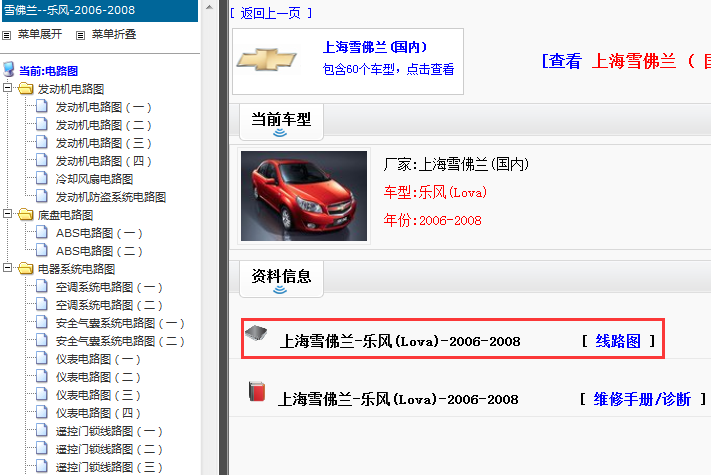Screen dimensions: 711x475
Task: Click page icon of 仪表电路图（三）
Action: point(42,394)
